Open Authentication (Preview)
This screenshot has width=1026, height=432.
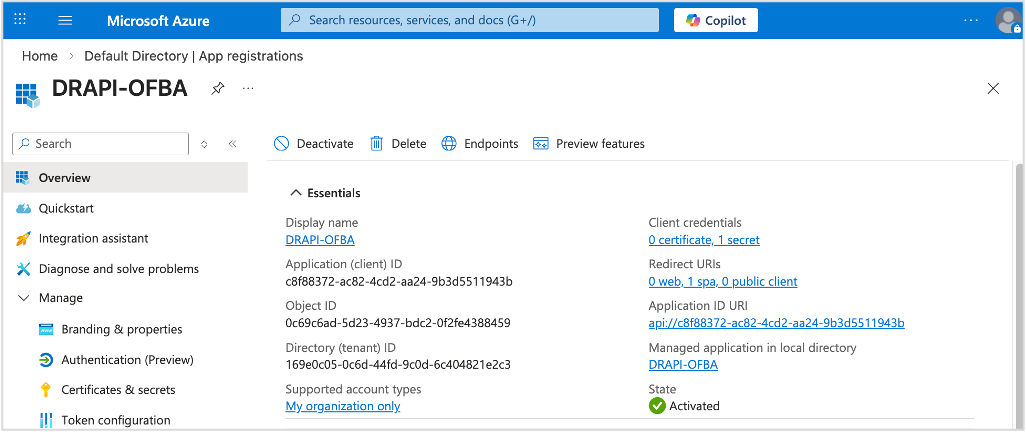pyautogui.click(x=128, y=360)
